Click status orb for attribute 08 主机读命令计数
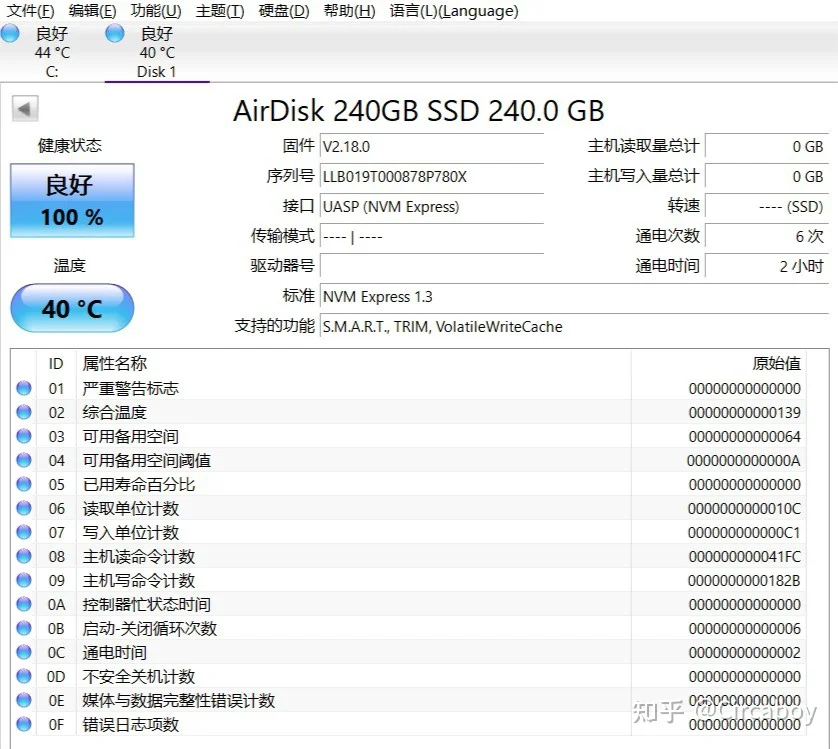This screenshot has height=749, width=838. (x=24, y=557)
